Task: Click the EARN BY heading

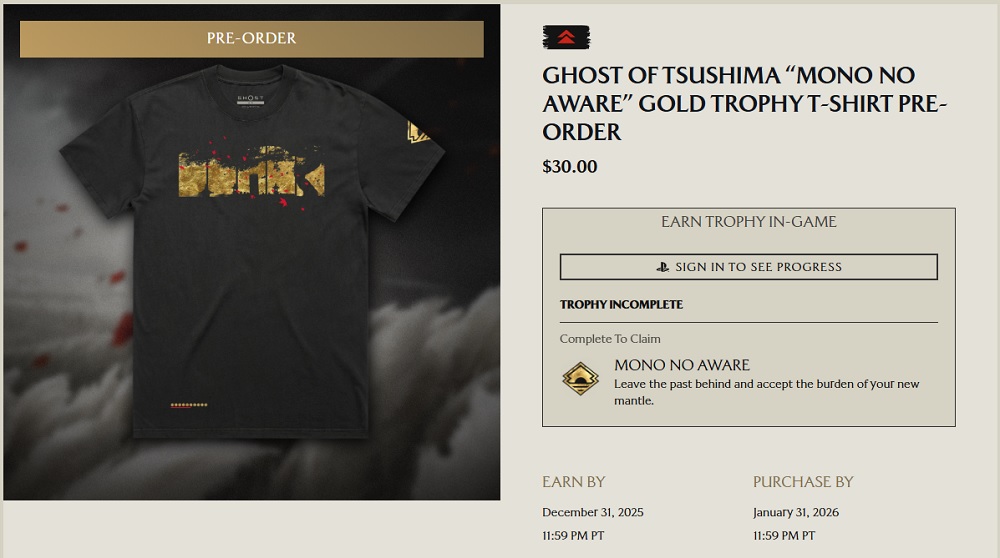Action: pos(573,482)
